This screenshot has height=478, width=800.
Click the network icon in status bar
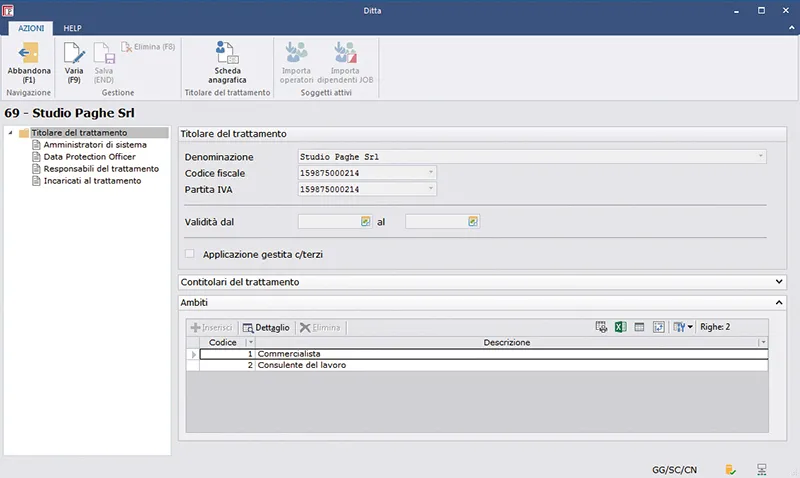[762, 468]
